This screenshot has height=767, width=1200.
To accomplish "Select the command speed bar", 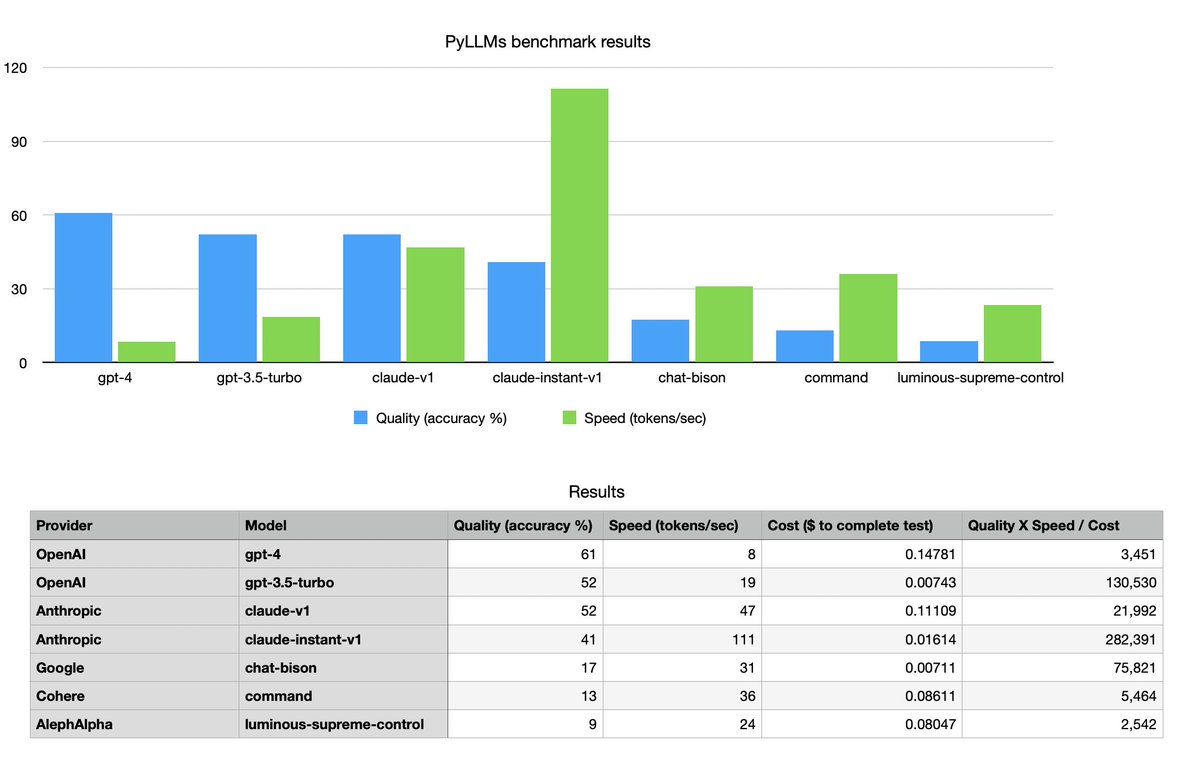I will pyautogui.click(x=867, y=320).
